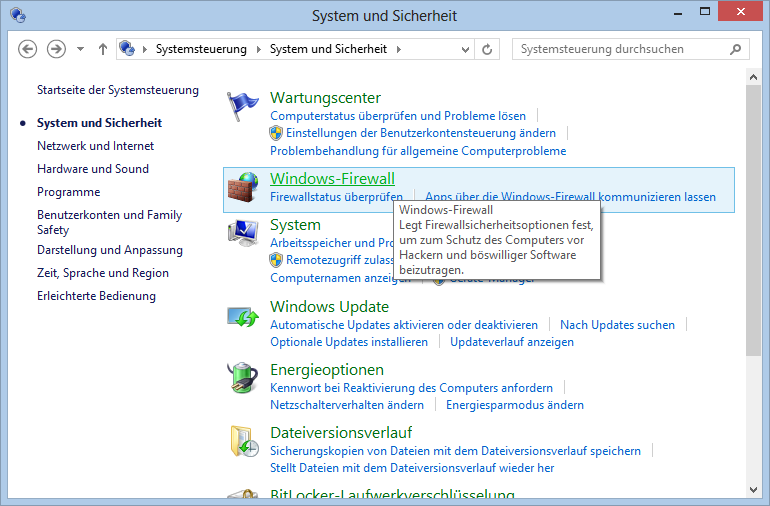Expand the chevron after System und Sicherheit breadcrumb
This screenshot has width=770, height=506.
(x=399, y=49)
